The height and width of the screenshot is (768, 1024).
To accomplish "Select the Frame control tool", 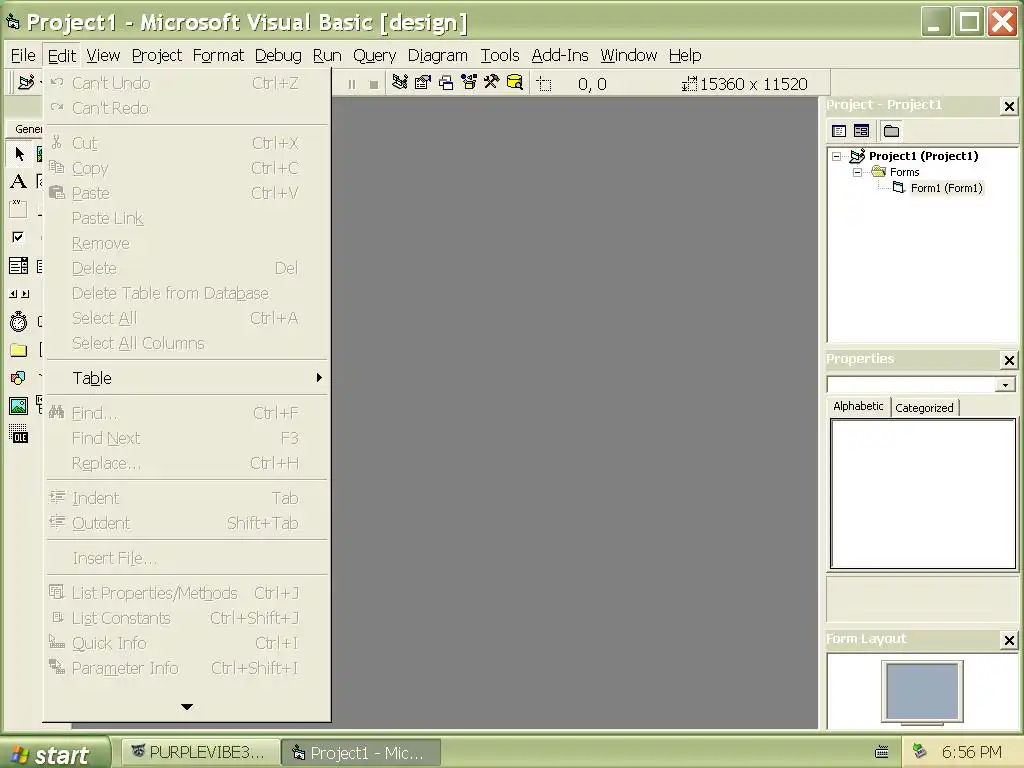I will click(19, 209).
